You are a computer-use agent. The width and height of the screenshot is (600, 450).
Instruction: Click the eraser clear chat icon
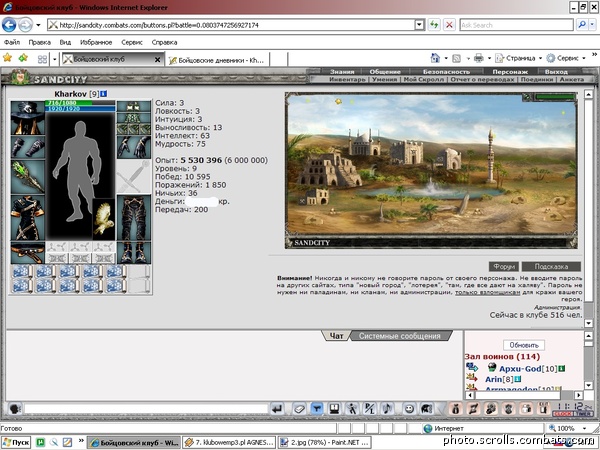[x=299, y=409]
